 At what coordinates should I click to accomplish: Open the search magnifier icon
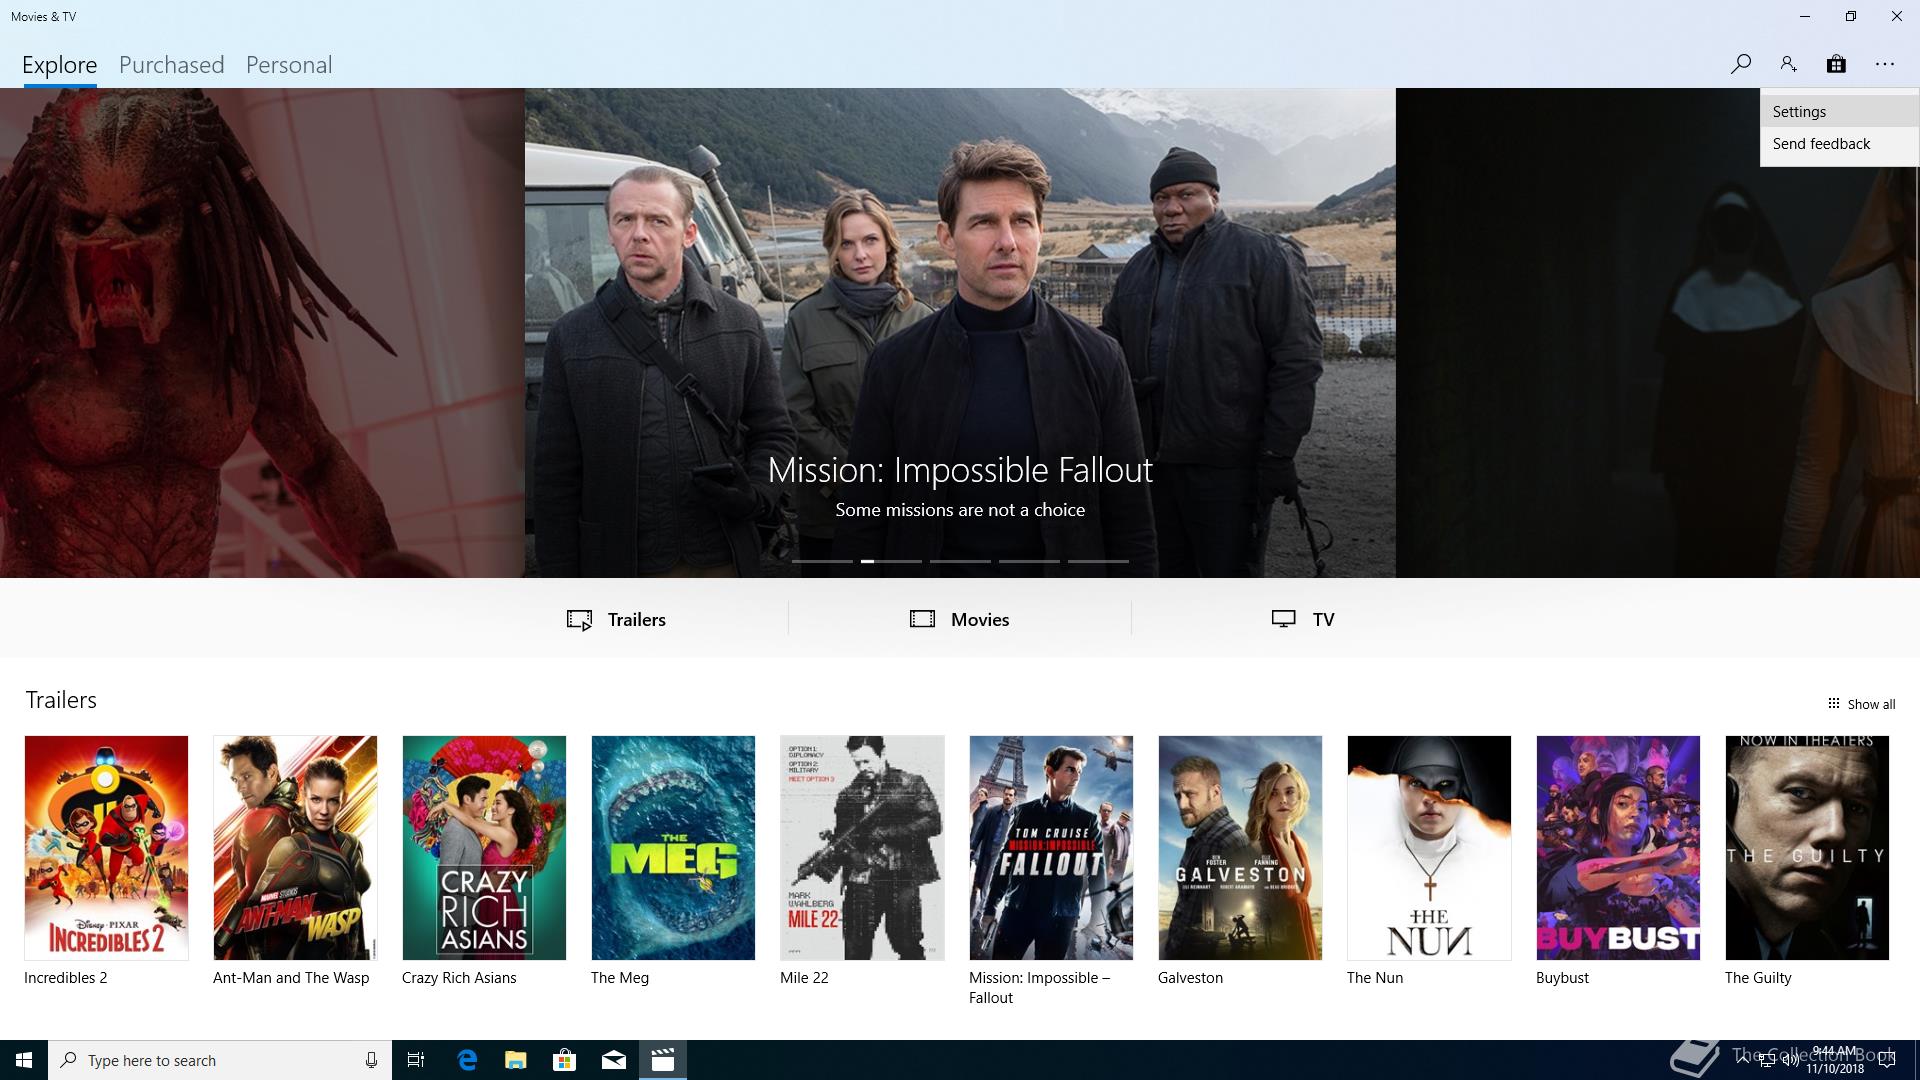pos(1740,64)
